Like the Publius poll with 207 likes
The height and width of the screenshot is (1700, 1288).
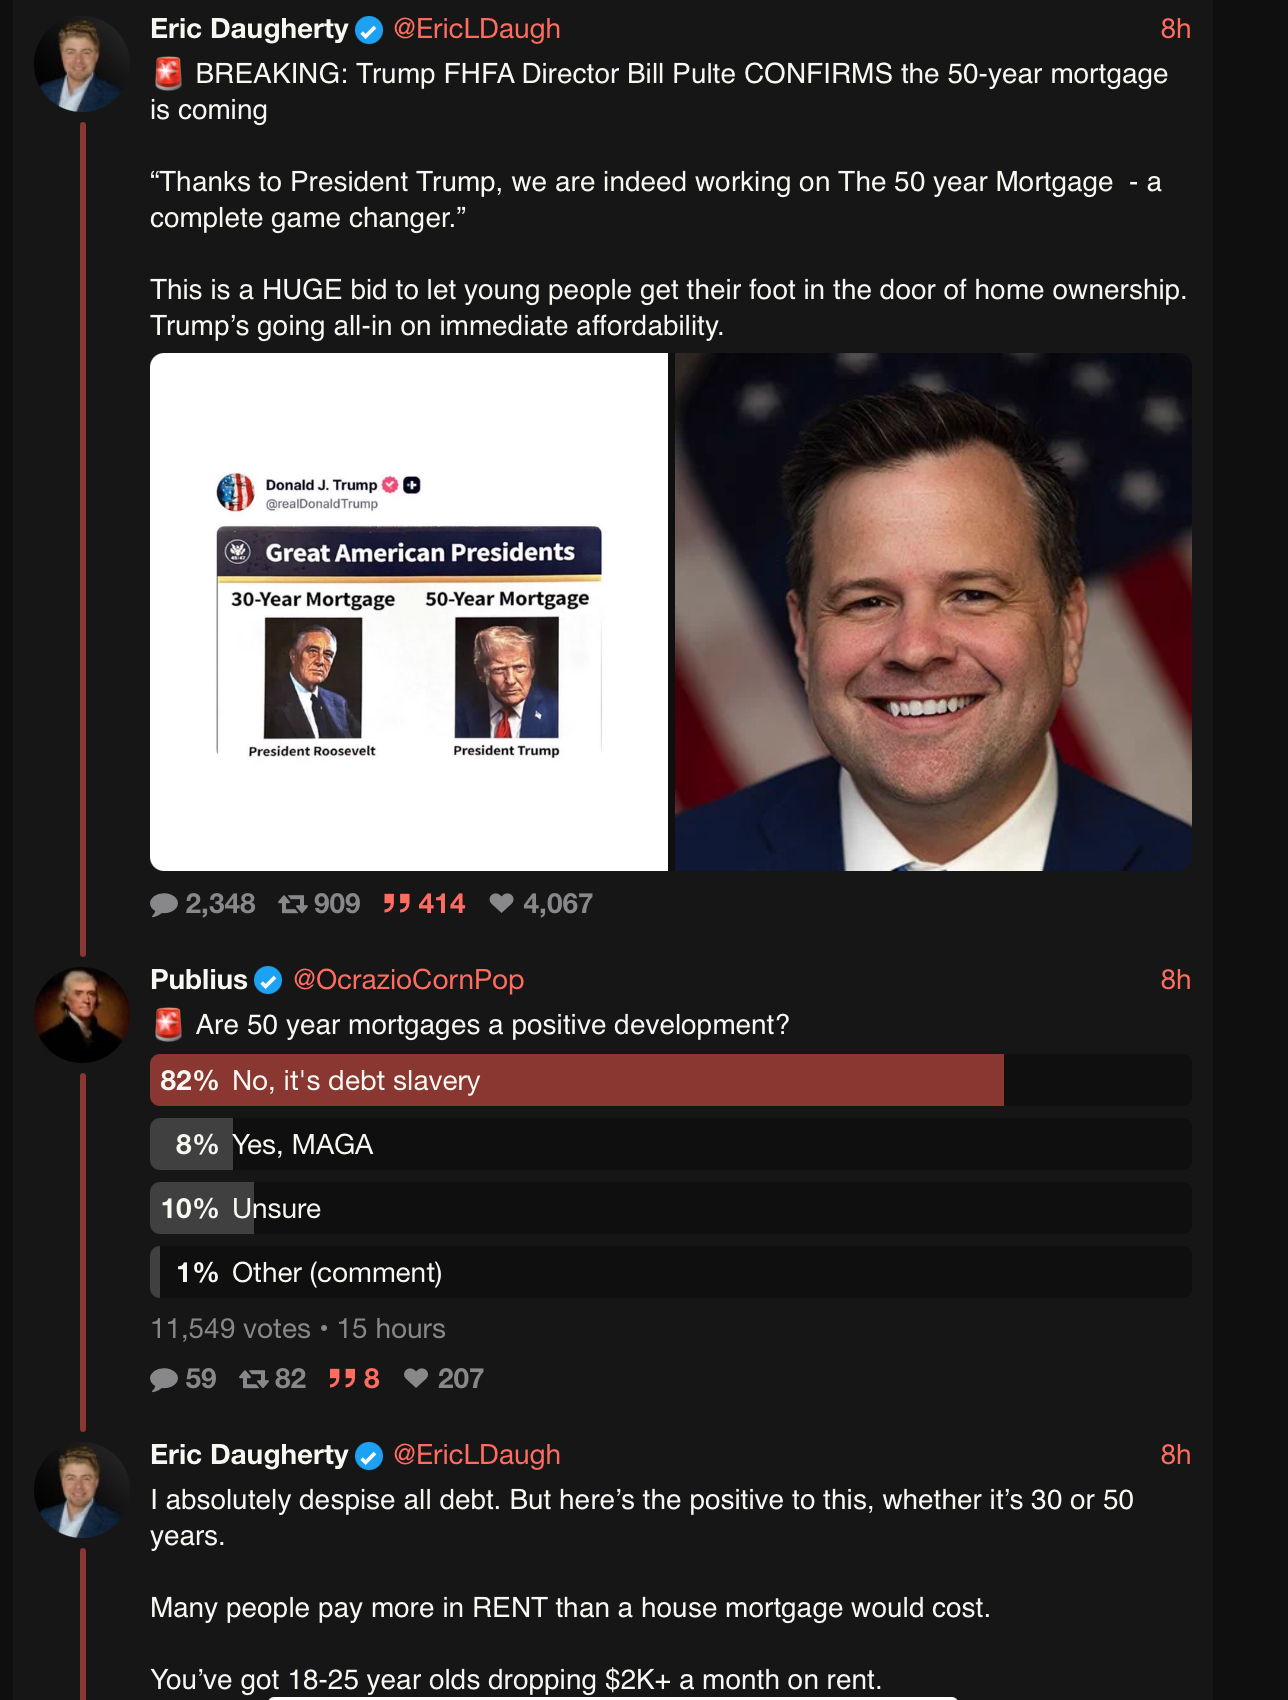[416, 1379]
